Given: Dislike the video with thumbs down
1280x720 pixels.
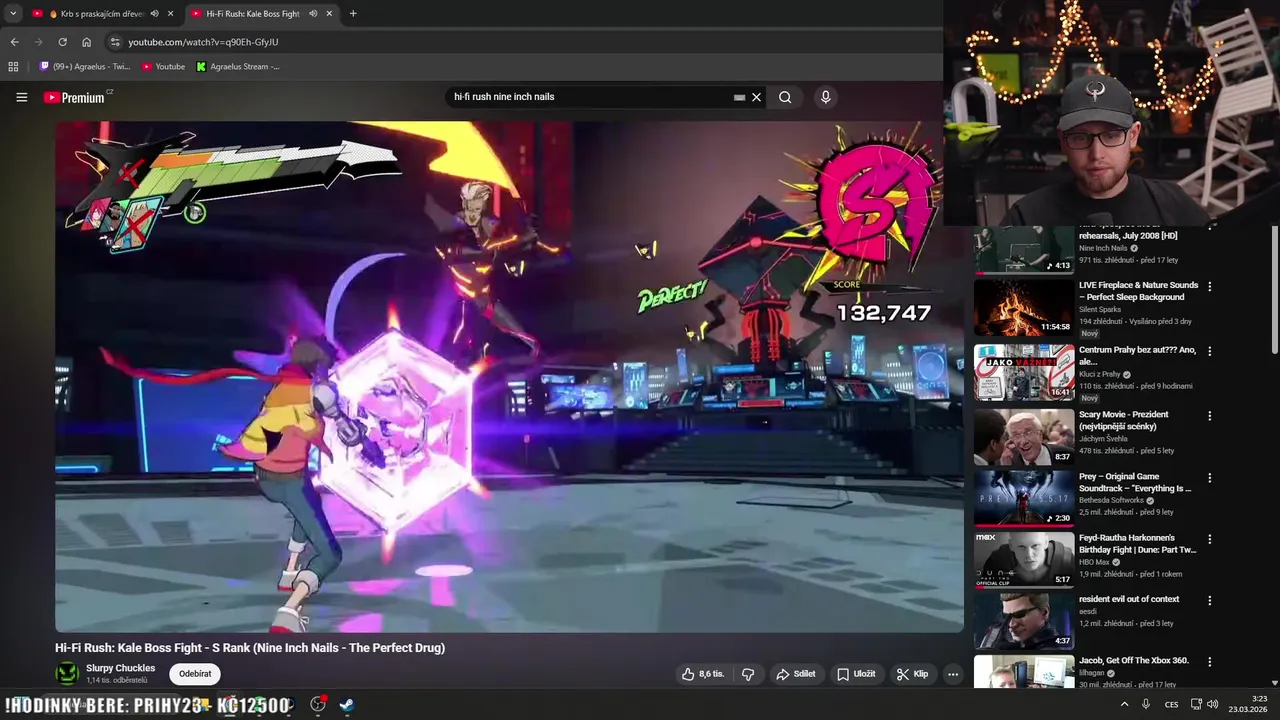Looking at the screenshot, I should click(x=748, y=674).
